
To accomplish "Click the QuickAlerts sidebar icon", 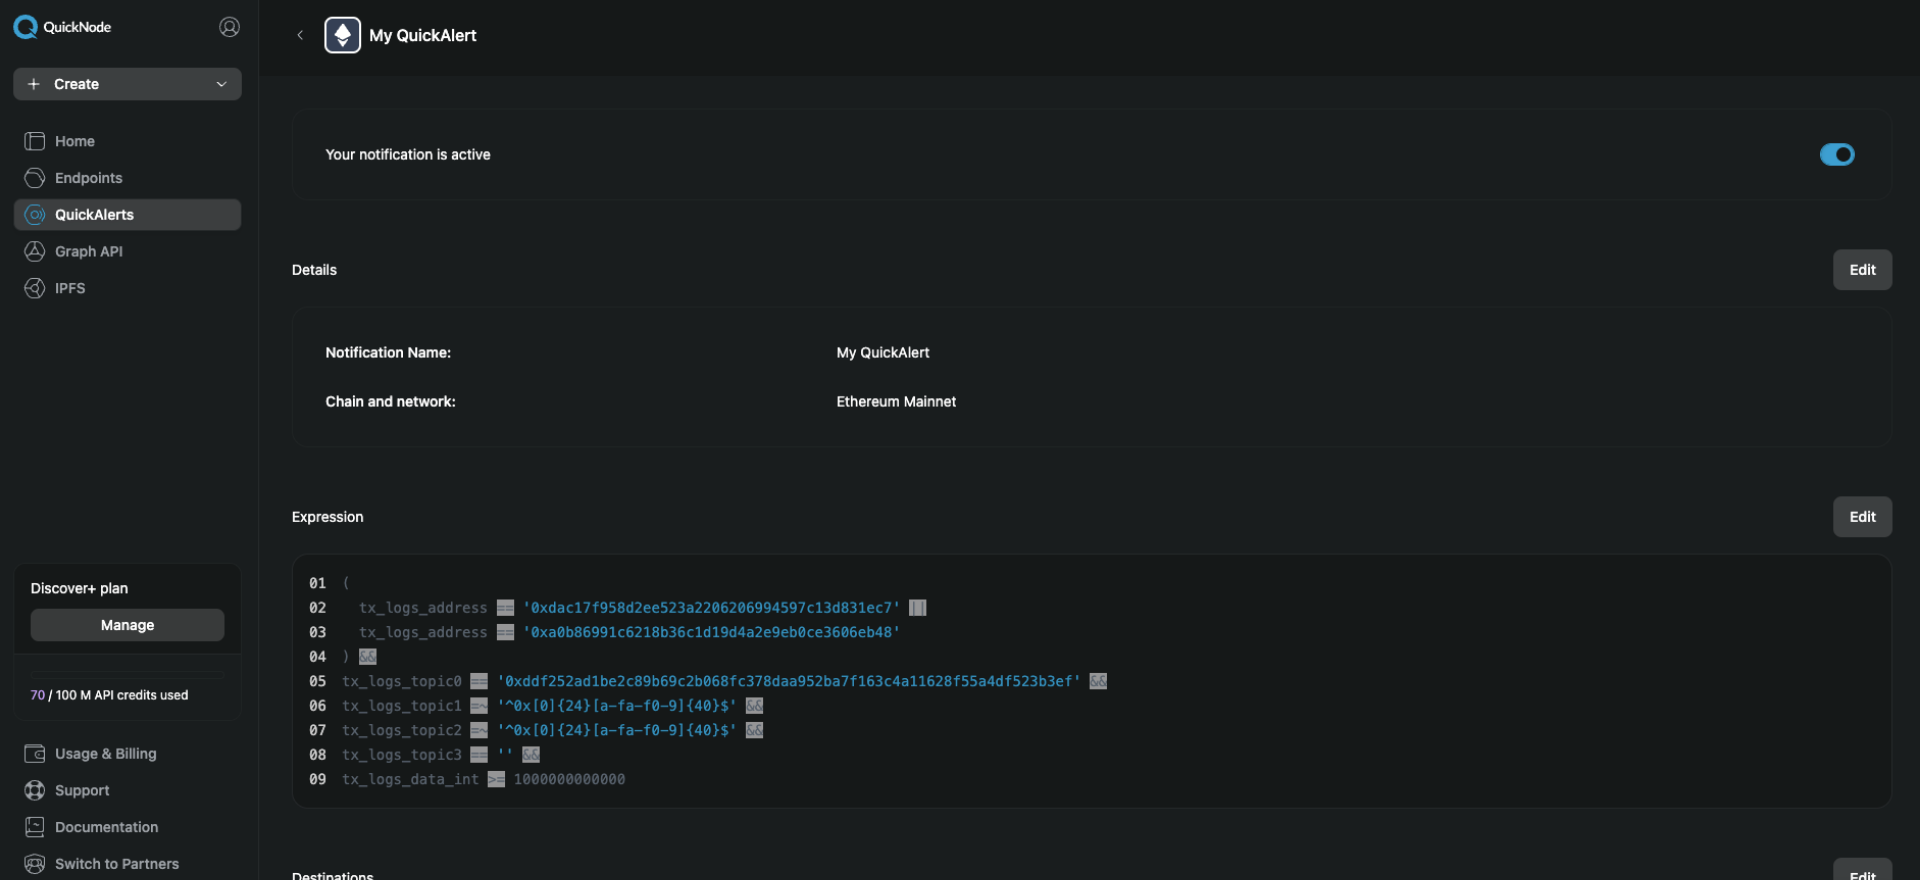I will [35, 215].
